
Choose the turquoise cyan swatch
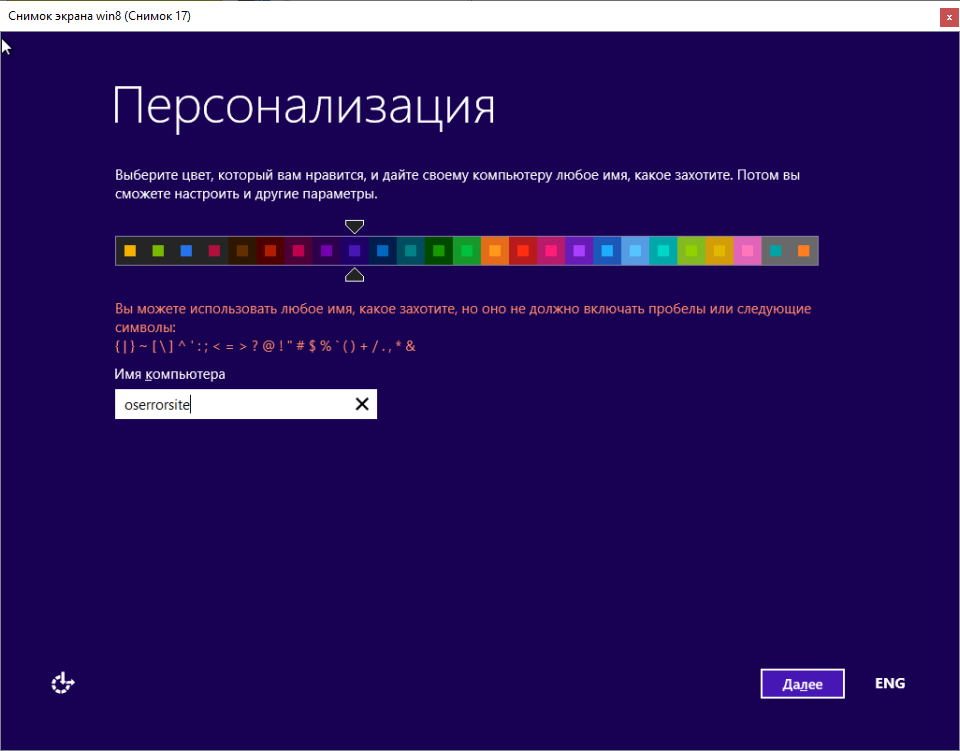663,251
